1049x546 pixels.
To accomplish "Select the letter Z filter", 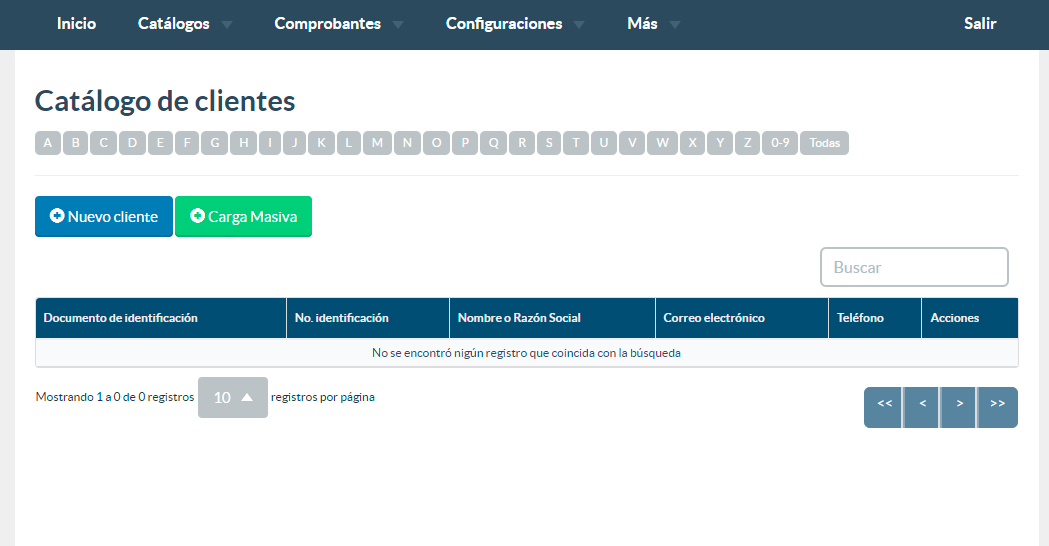I will point(747,143).
